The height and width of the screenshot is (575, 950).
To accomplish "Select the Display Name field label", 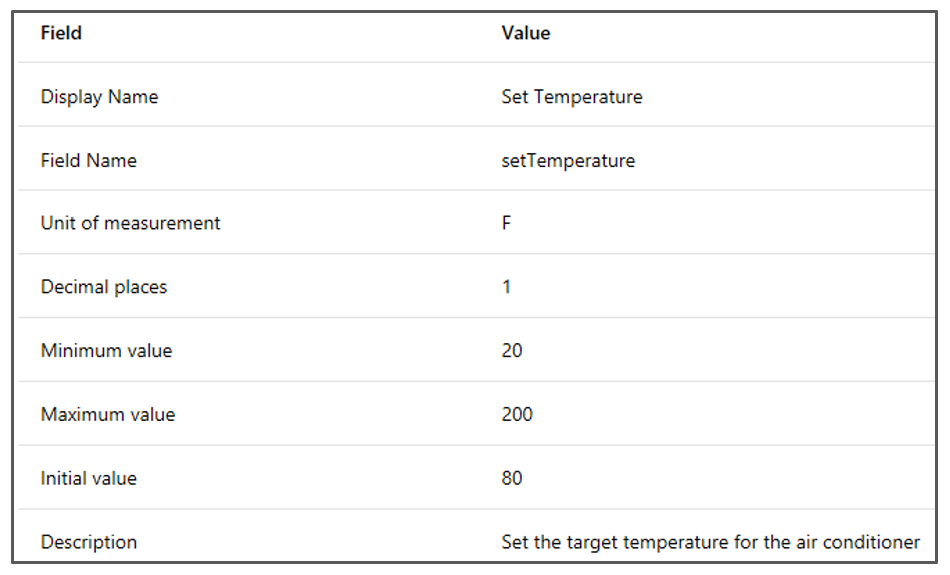I will tap(99, 97).
